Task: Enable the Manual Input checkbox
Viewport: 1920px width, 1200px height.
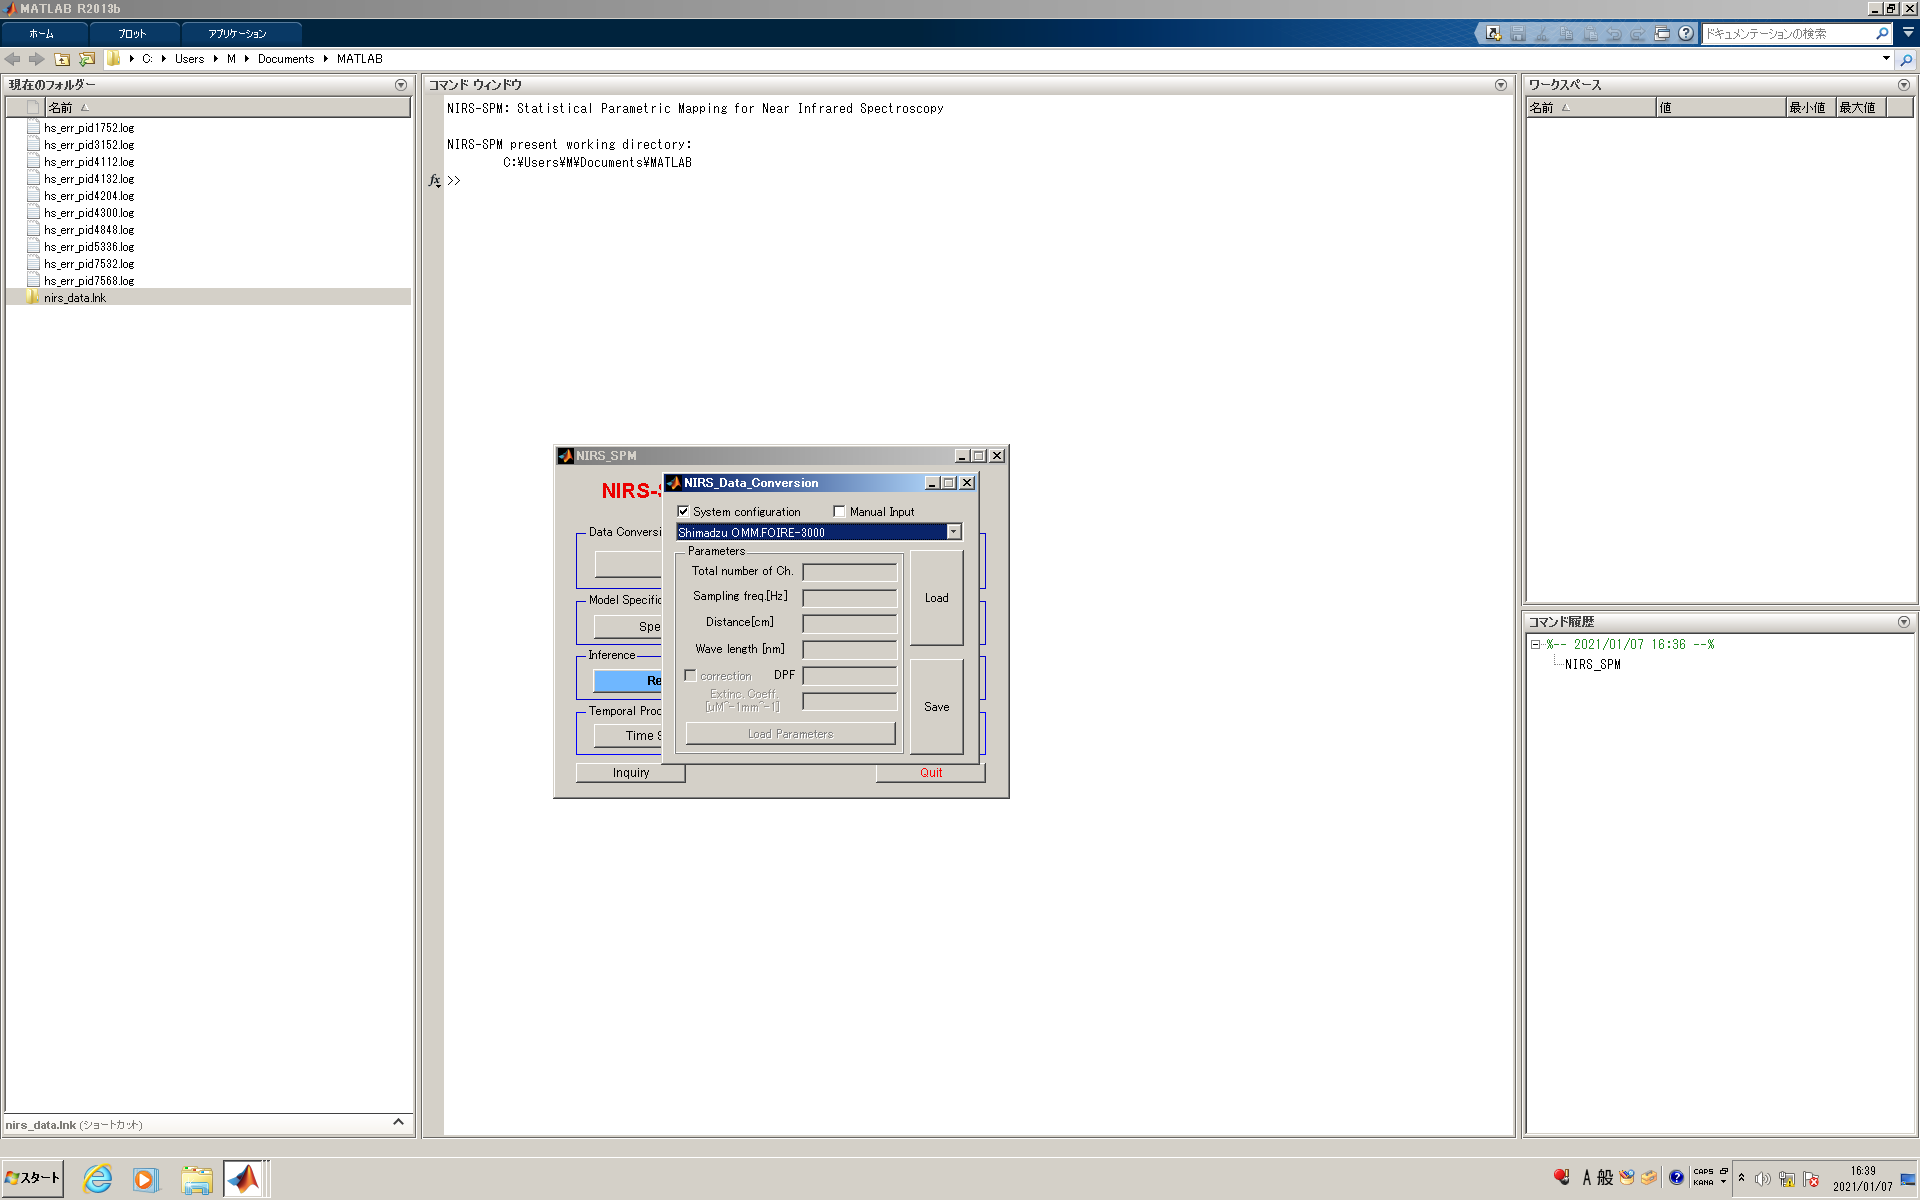Action: pyautogui.click(x=840, y=512)
